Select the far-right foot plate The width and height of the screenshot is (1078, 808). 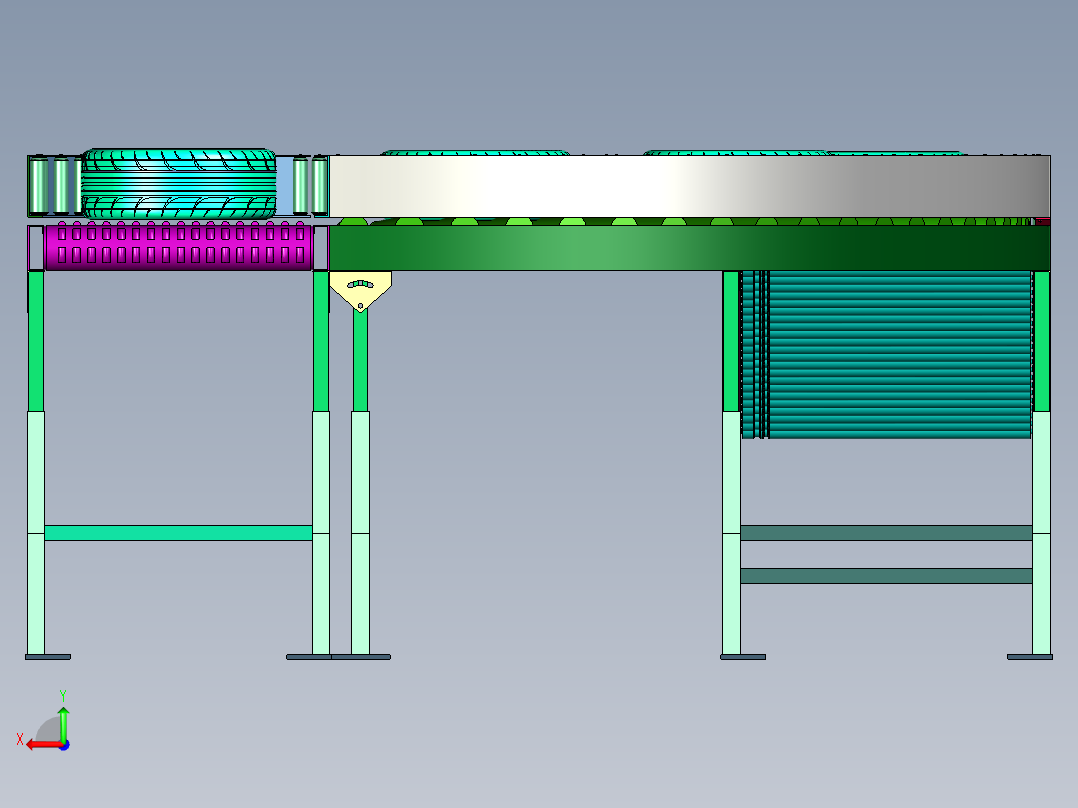1030,657
